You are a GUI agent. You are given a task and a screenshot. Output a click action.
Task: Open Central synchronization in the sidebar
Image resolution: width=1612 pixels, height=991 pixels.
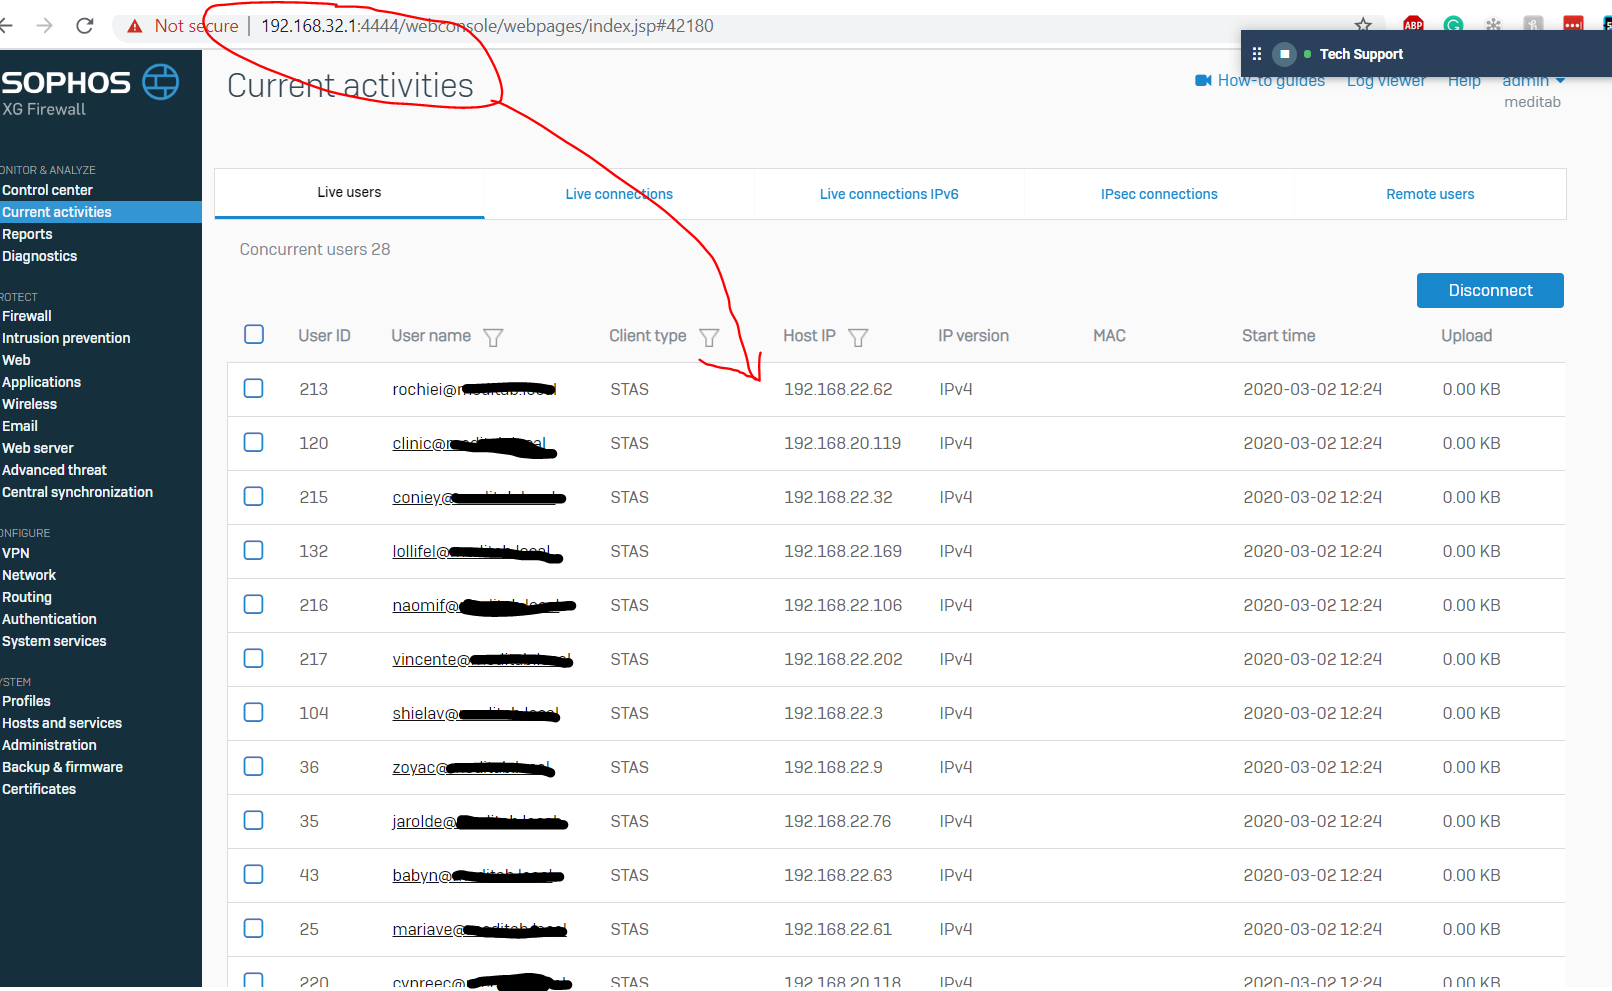click(77, 492)
